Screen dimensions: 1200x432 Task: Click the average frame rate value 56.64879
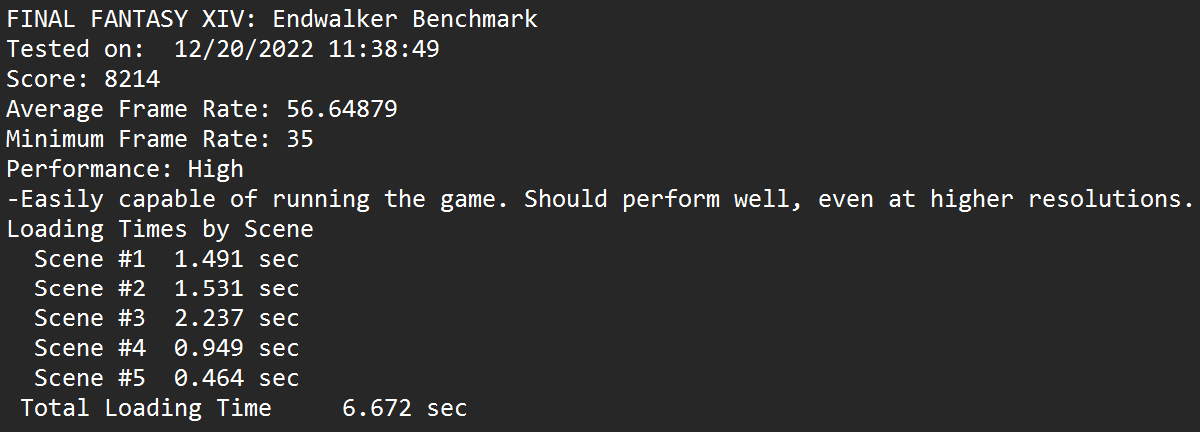(x=342, y=109)
